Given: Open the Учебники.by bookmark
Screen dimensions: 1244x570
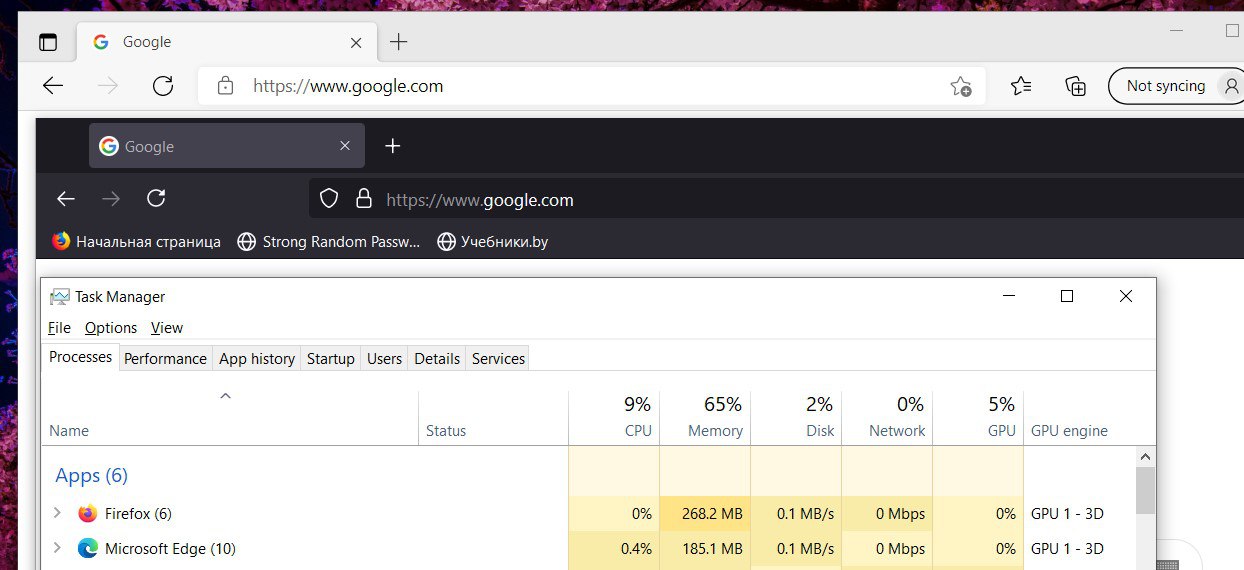Looking at the screenshot, I should coord(493,241).
